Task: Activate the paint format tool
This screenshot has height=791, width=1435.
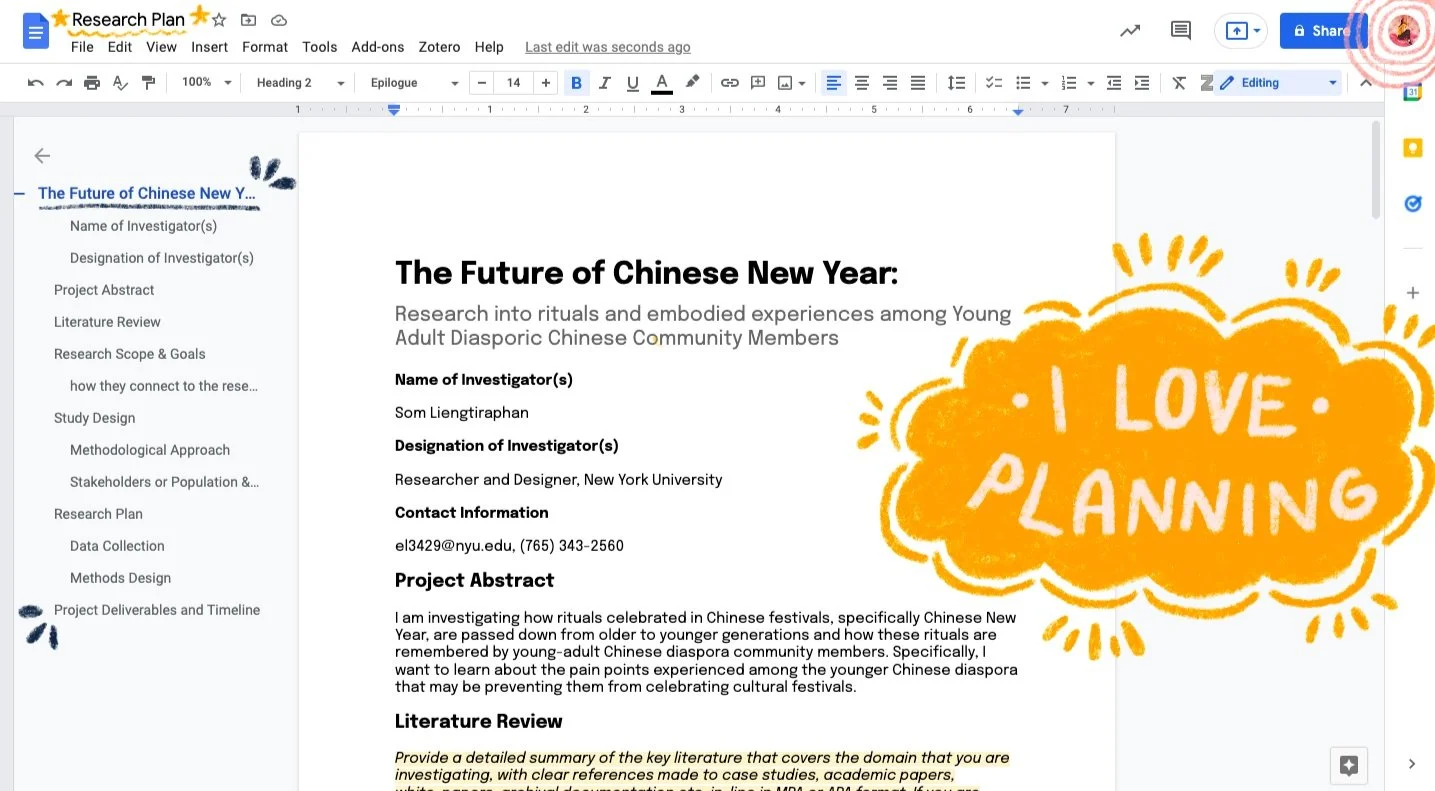Action: [x=148, y=83]
